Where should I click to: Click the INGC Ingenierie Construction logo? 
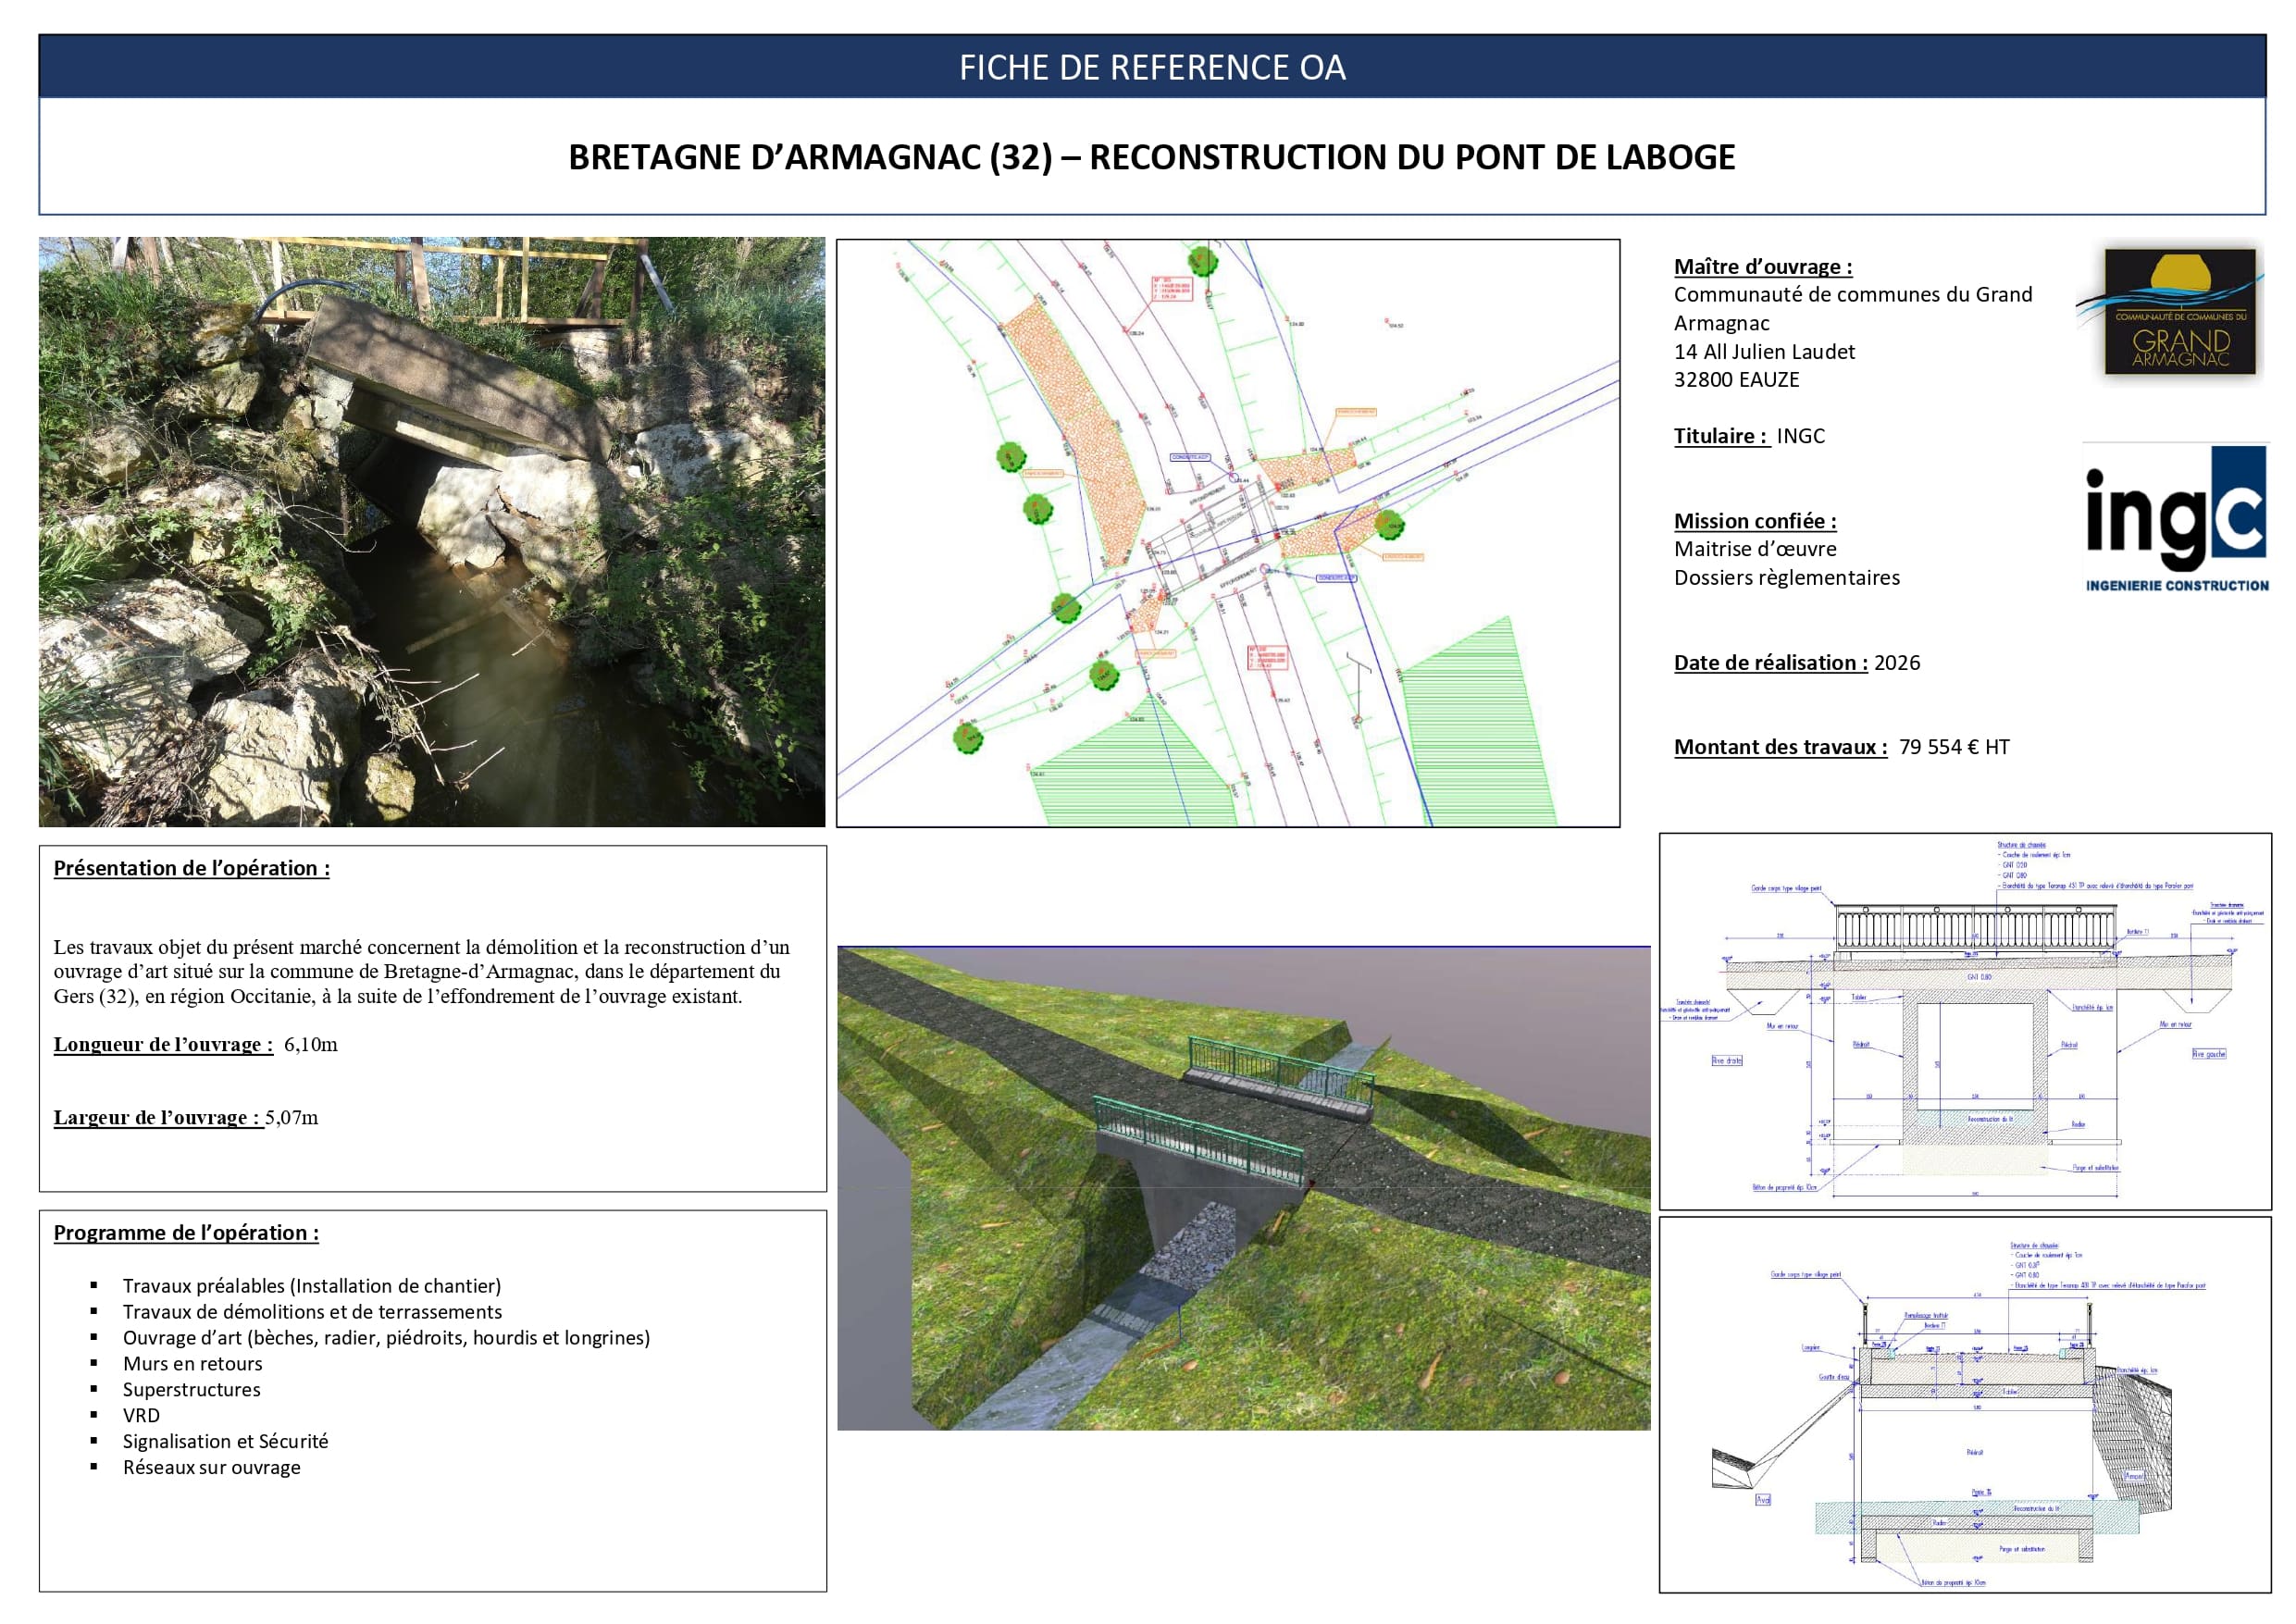coord(2176,517)
